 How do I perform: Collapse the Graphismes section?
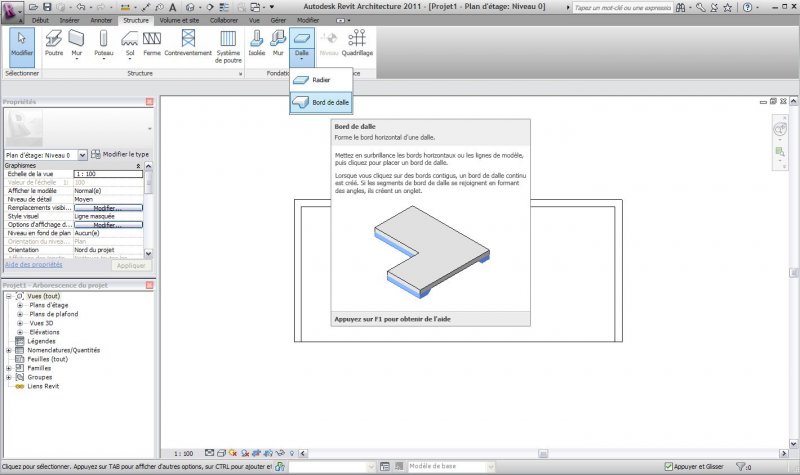click(x=138, y=166)
